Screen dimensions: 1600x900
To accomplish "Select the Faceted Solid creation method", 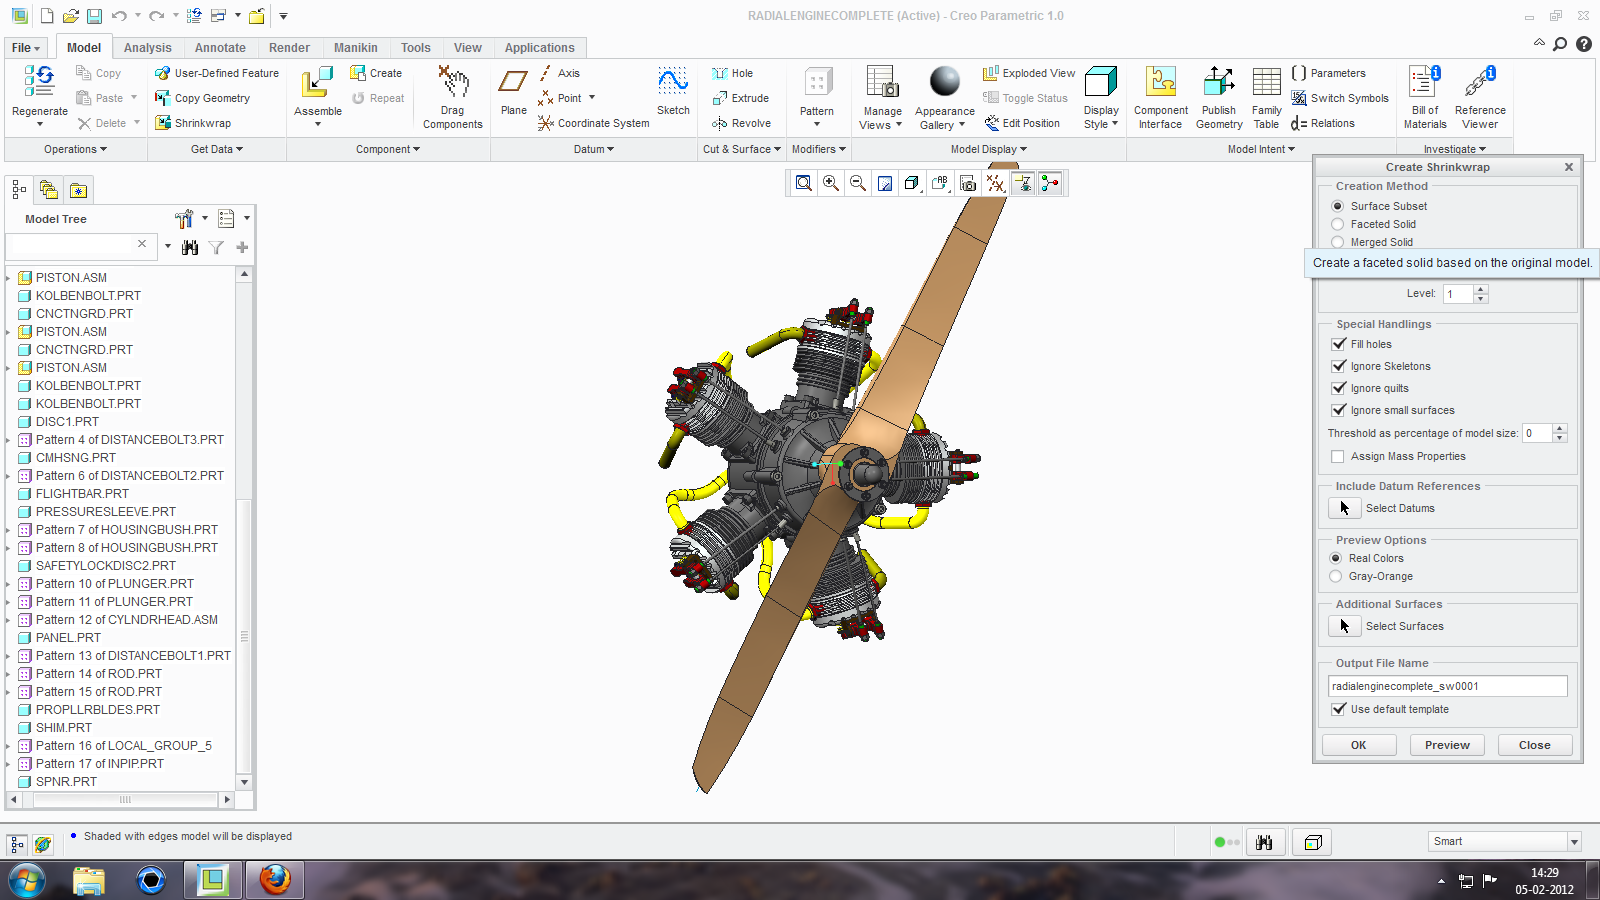I will coord(1337,224).
